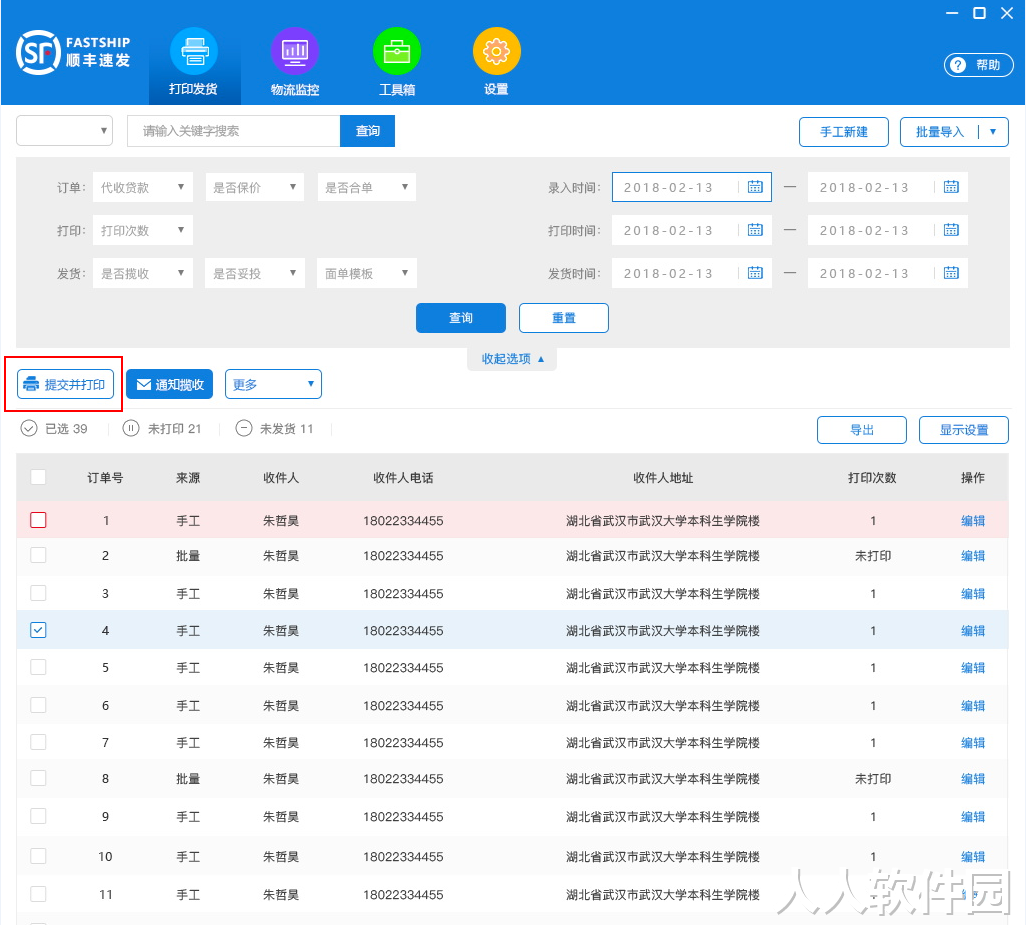Check the box for order 3
Screen dimensions: 1026x925
tap(39, 593)
